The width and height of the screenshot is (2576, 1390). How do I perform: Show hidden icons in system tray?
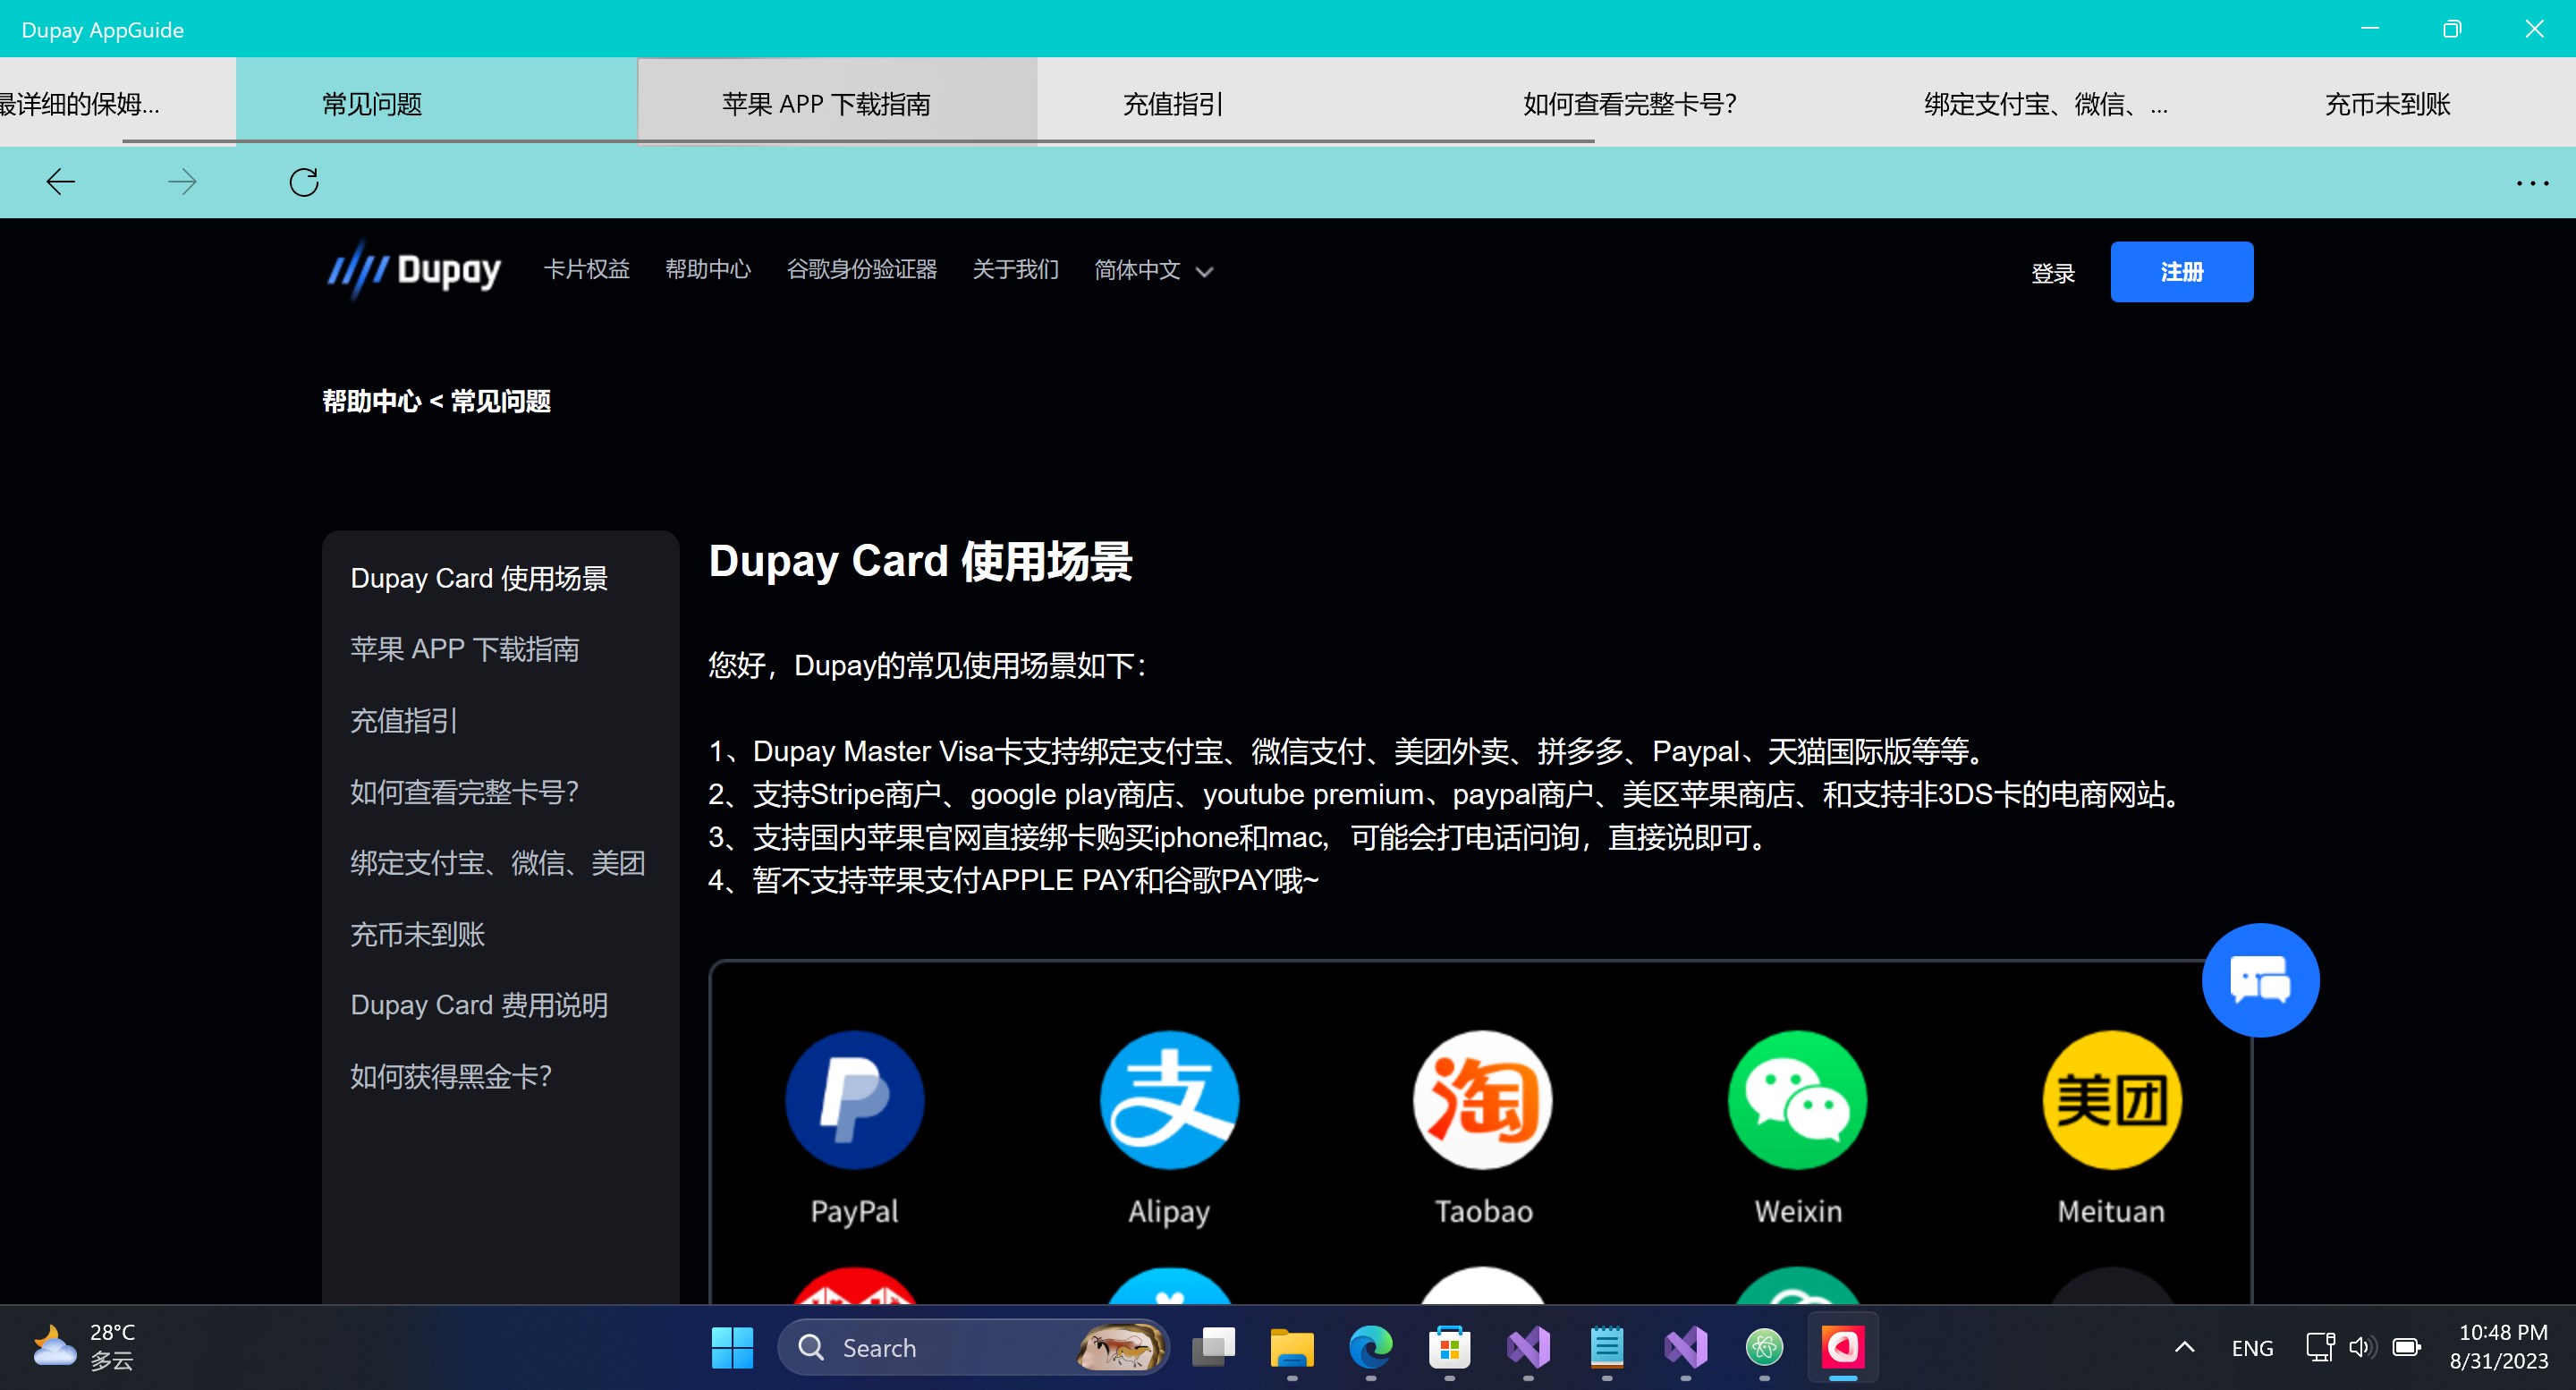pos(2184,1347)
